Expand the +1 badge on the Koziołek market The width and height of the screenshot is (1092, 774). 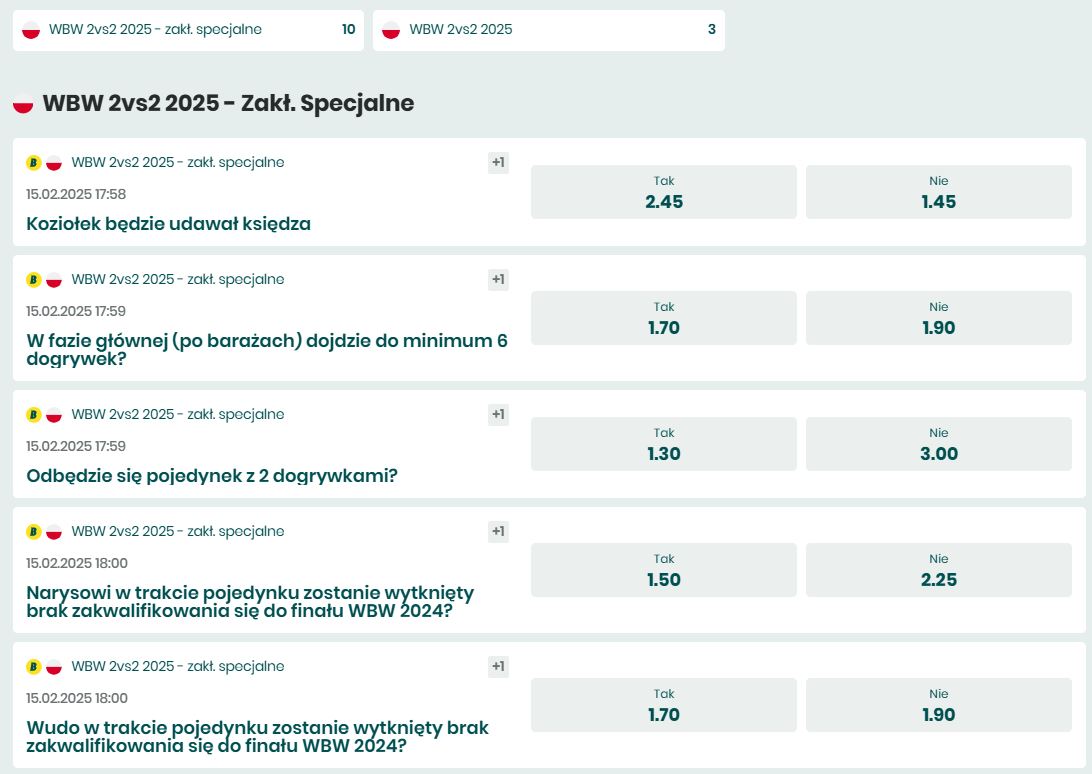click(497, 162)
